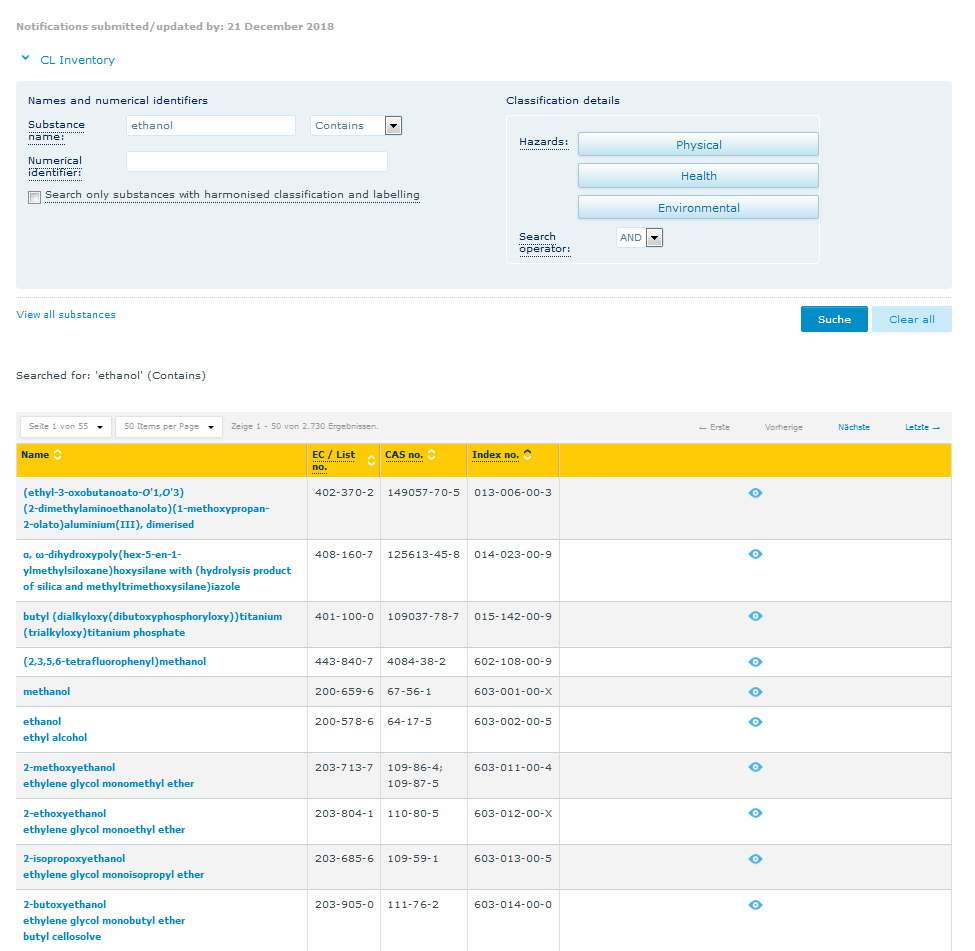
Task: Open the Contains match type dropdown
Action: [393, 126]
